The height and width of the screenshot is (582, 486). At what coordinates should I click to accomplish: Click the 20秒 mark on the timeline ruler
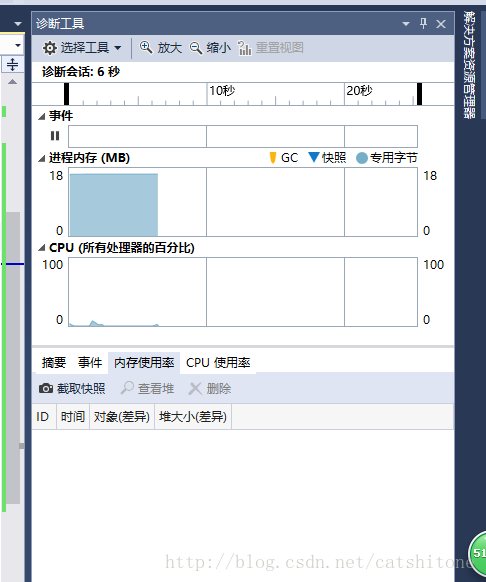click(359, 91)
